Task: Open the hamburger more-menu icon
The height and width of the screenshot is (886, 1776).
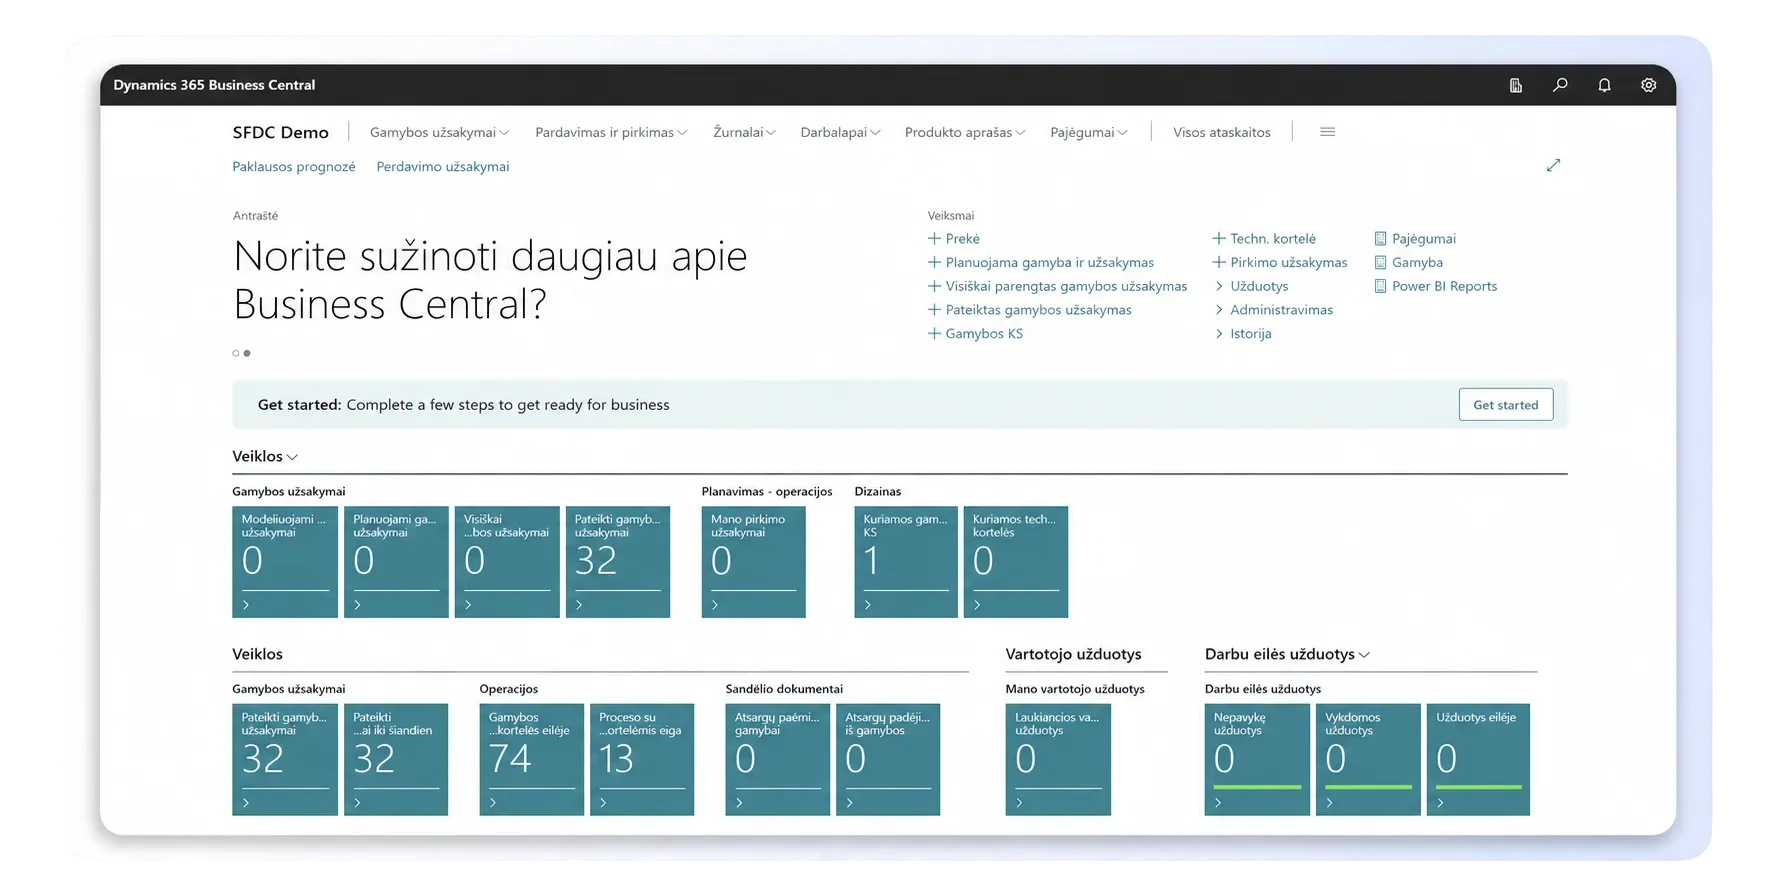Action: coord(1327,132)
